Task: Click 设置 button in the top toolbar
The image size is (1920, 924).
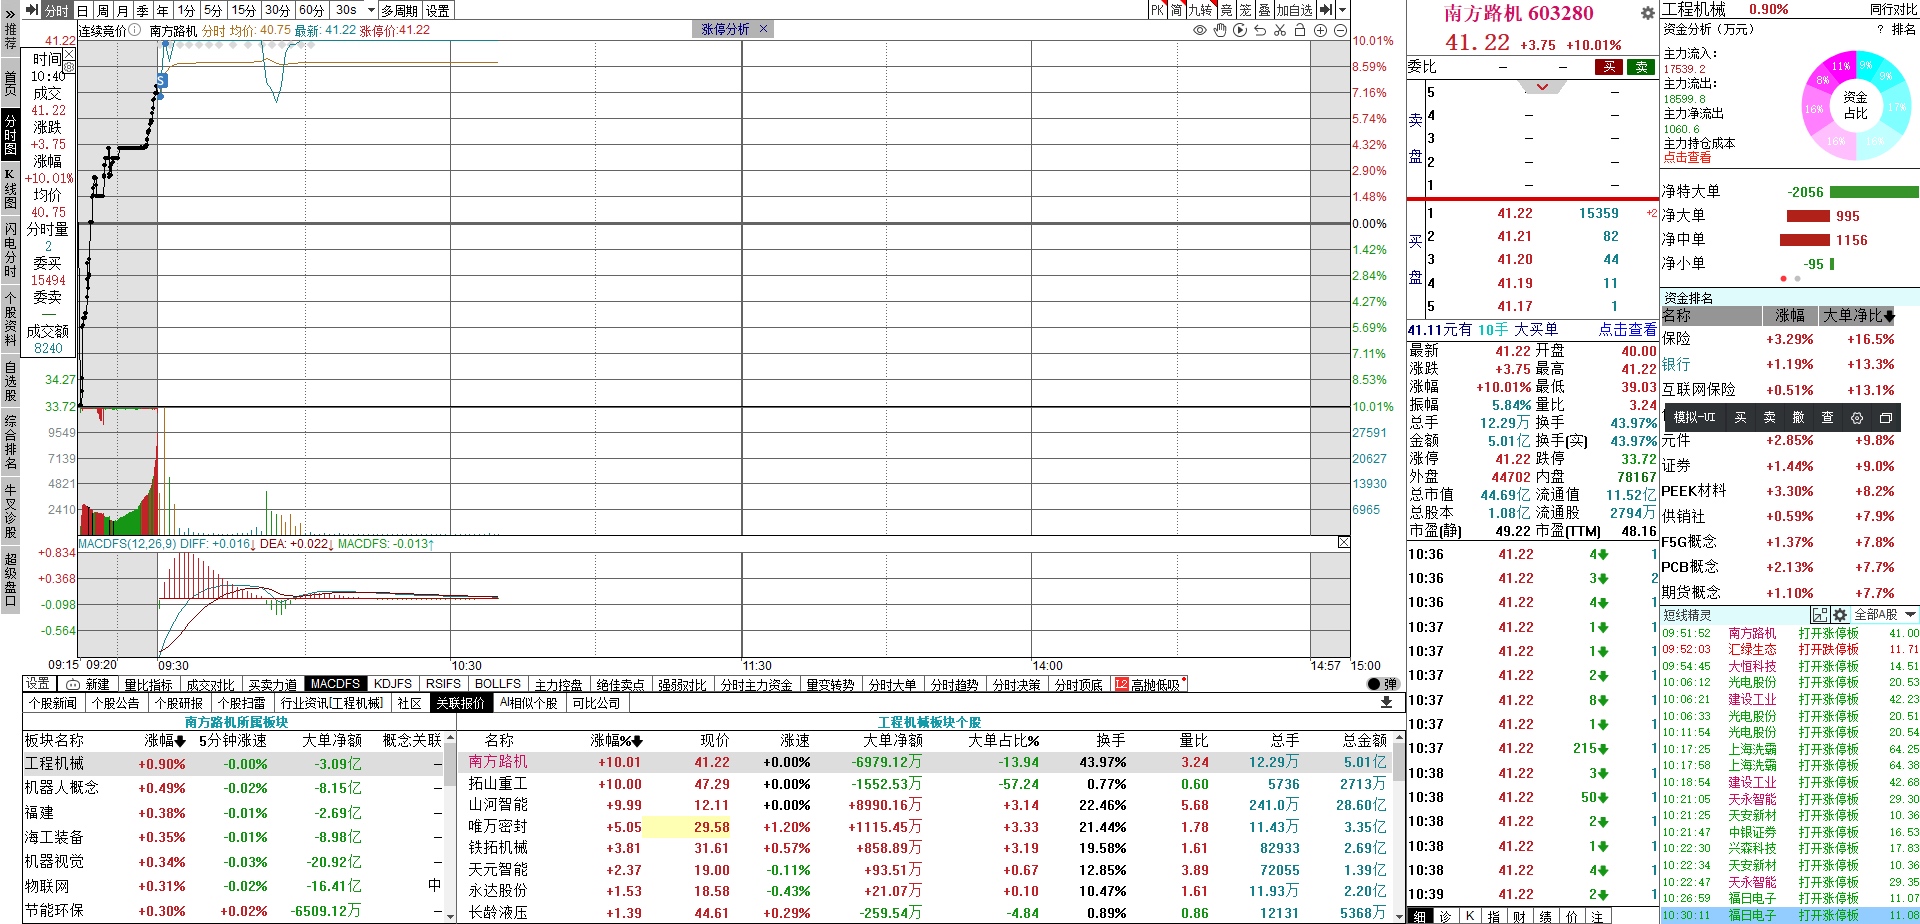Action: click(x=438, y=10)
